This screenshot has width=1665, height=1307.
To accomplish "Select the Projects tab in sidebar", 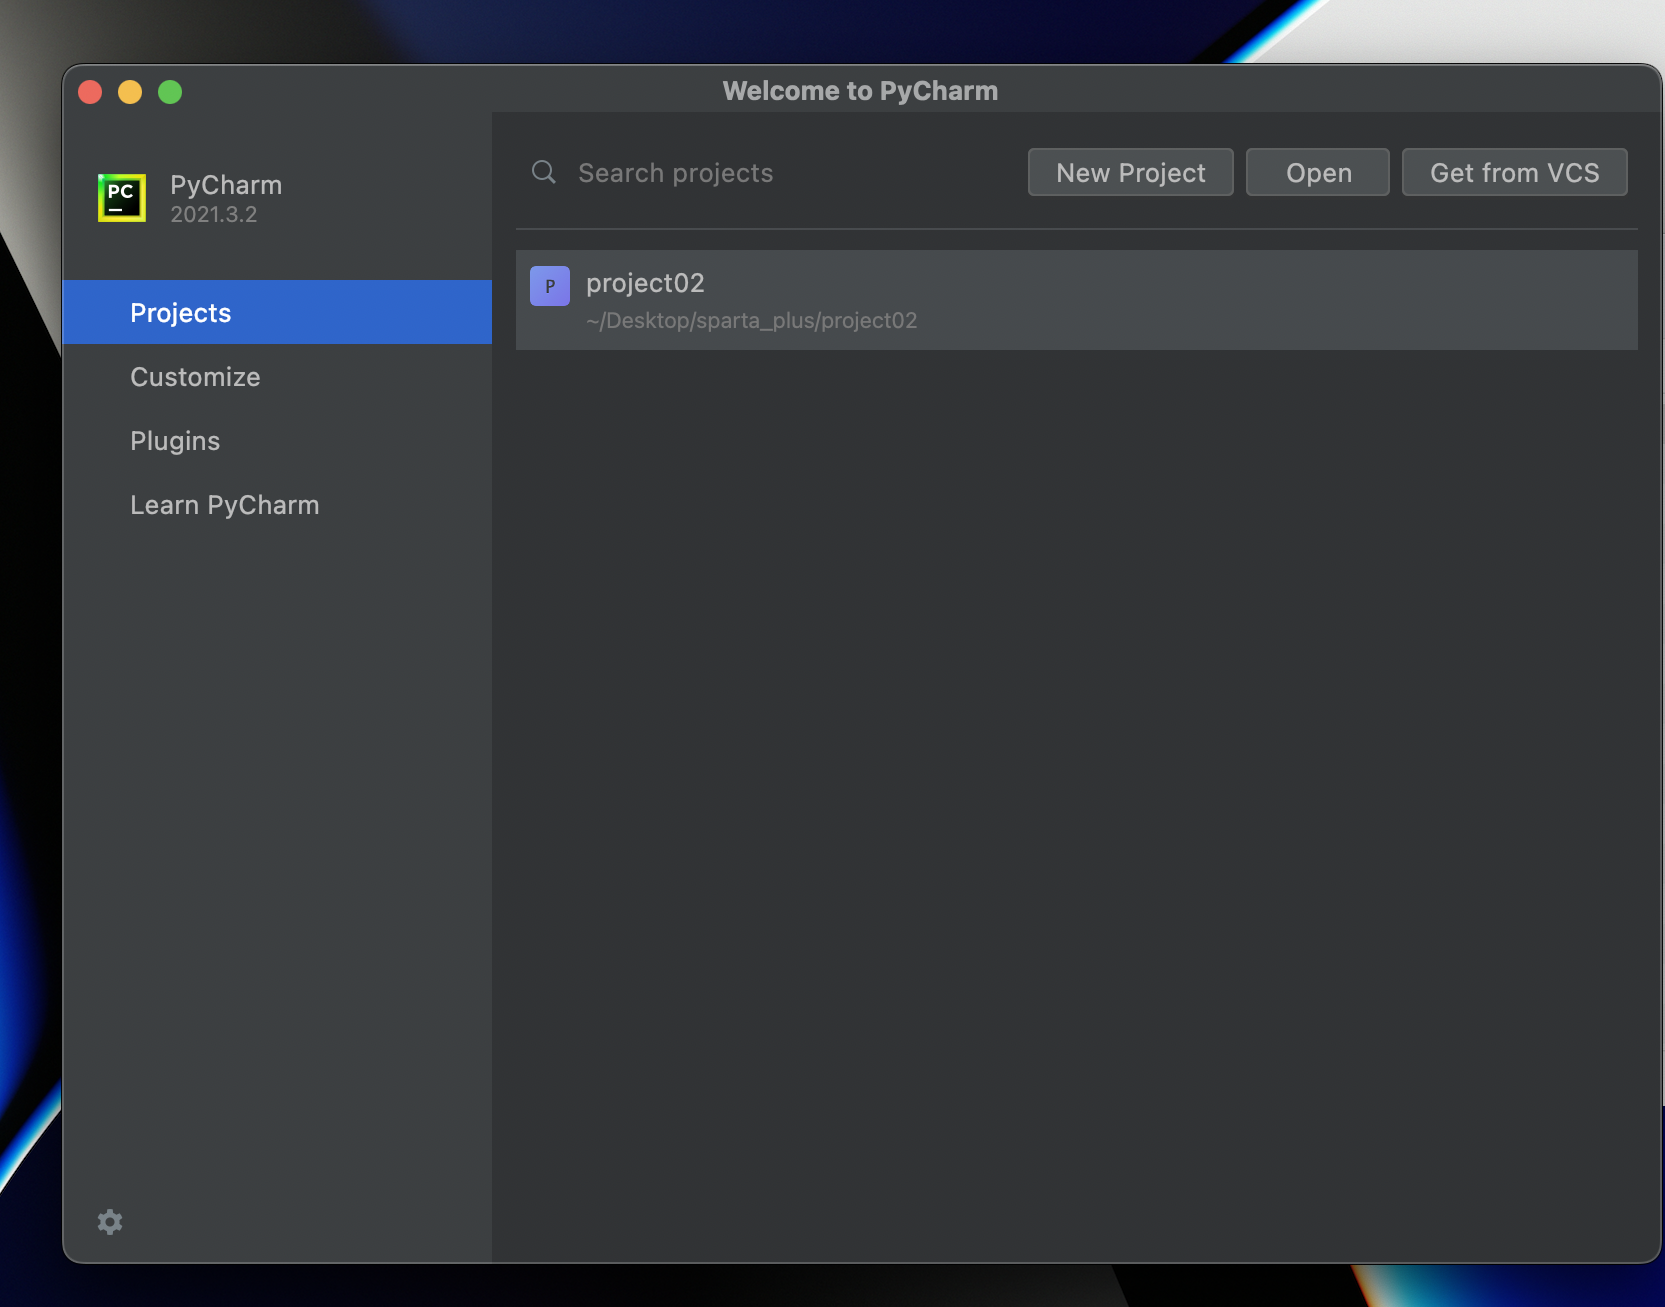I will 277,312.
